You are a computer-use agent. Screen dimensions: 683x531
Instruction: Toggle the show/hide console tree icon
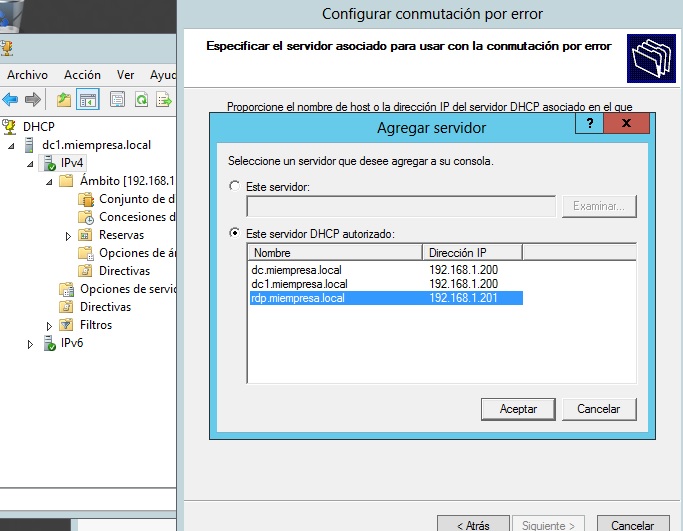click(x=88, y=99)
